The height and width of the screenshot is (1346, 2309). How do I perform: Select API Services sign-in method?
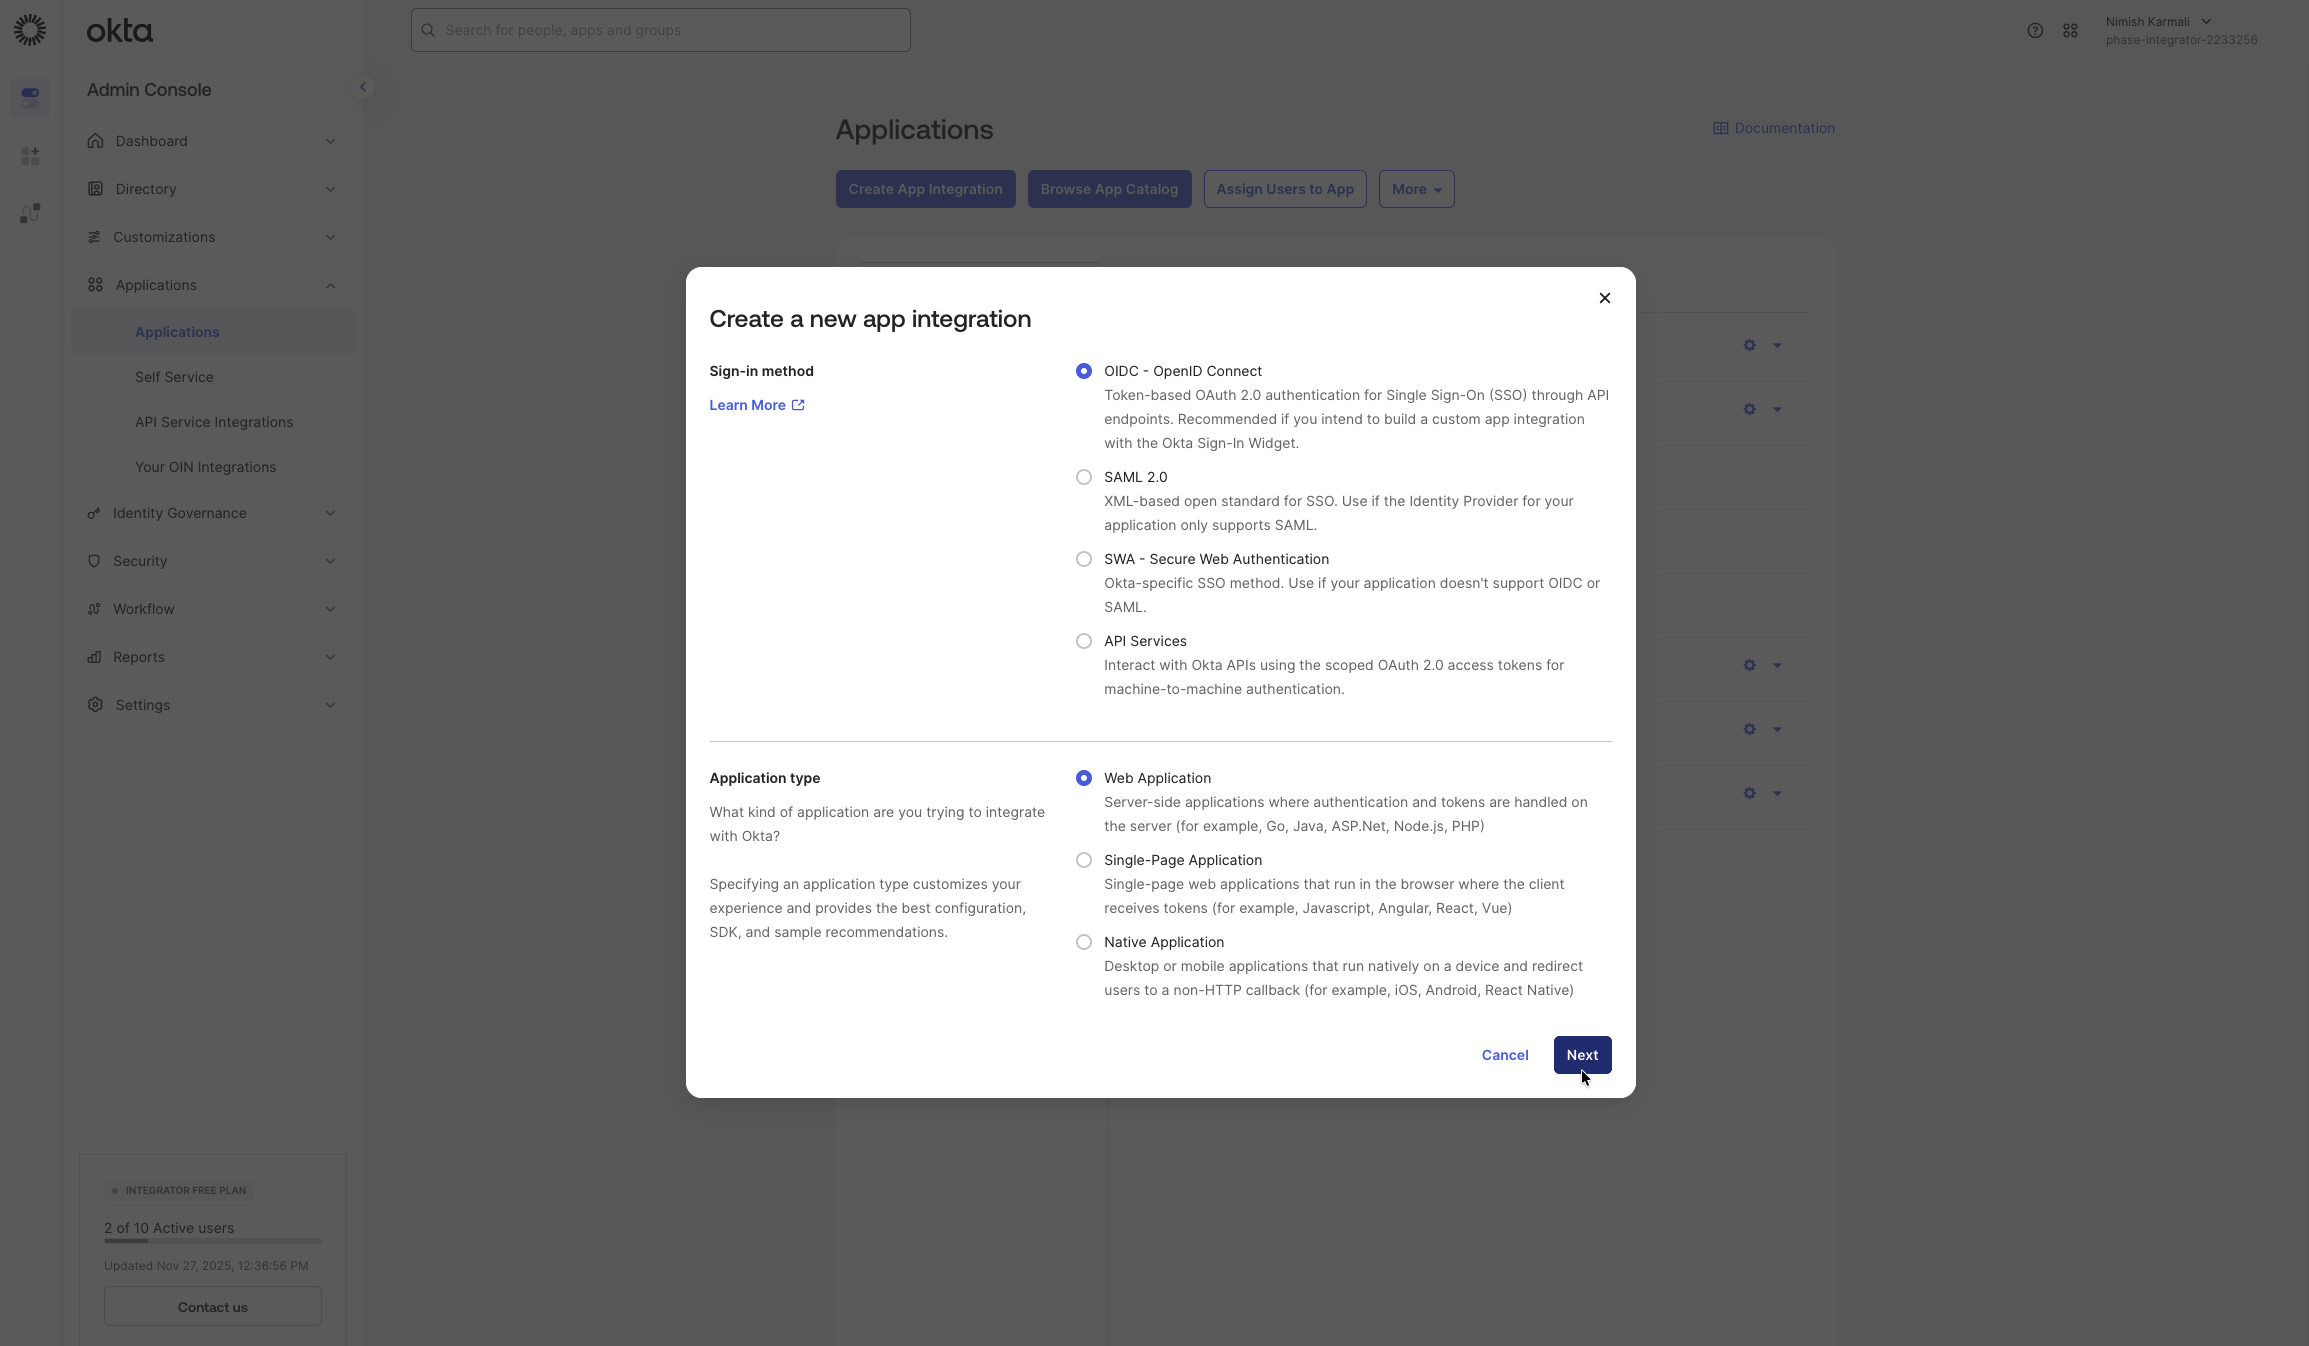click(1084, 641)
